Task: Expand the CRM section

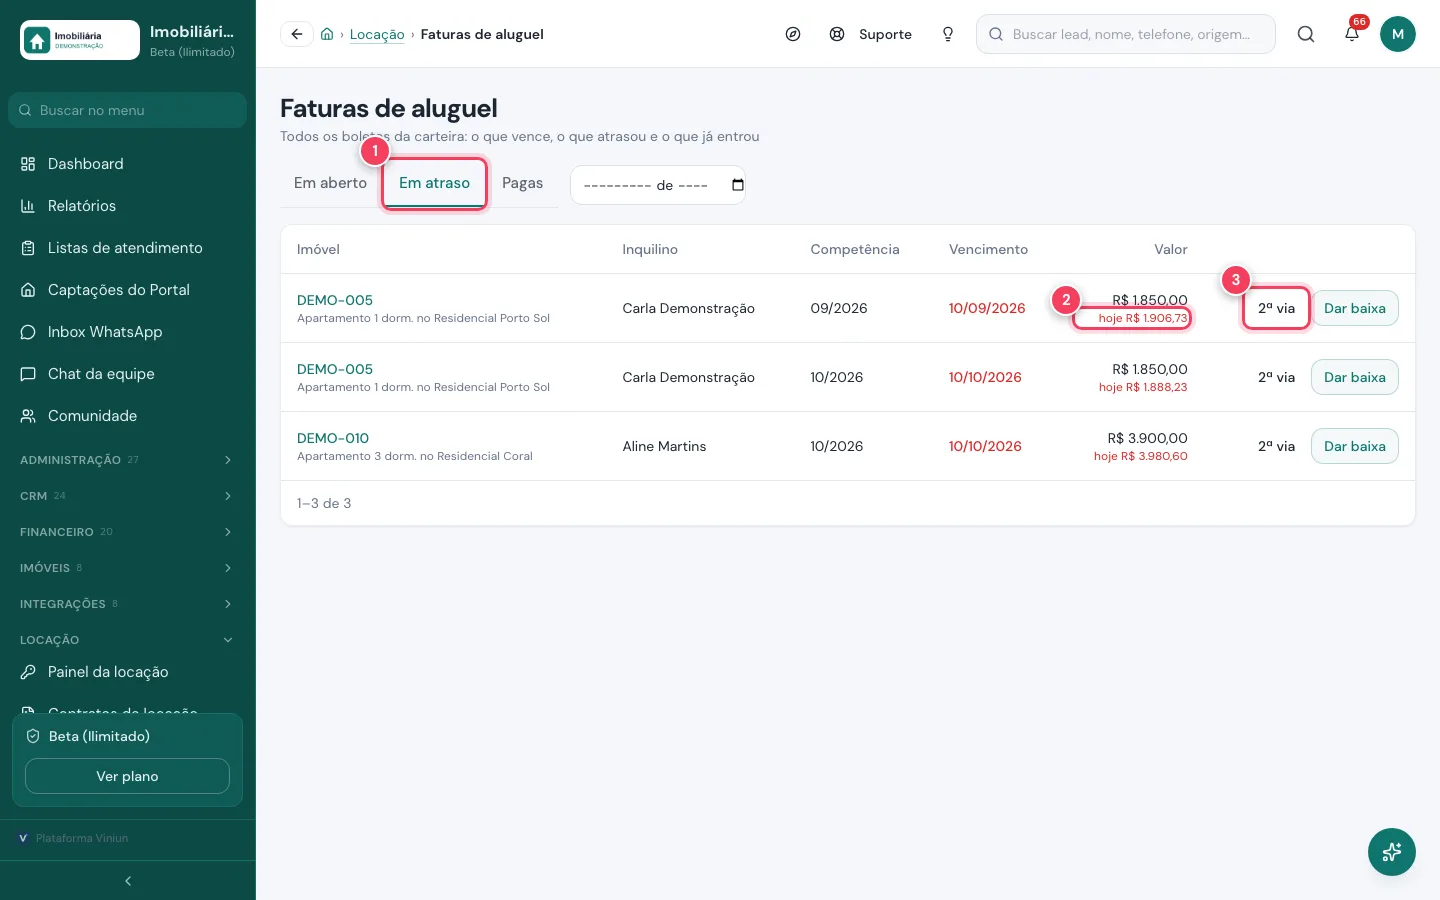Action: click(128, 496)
